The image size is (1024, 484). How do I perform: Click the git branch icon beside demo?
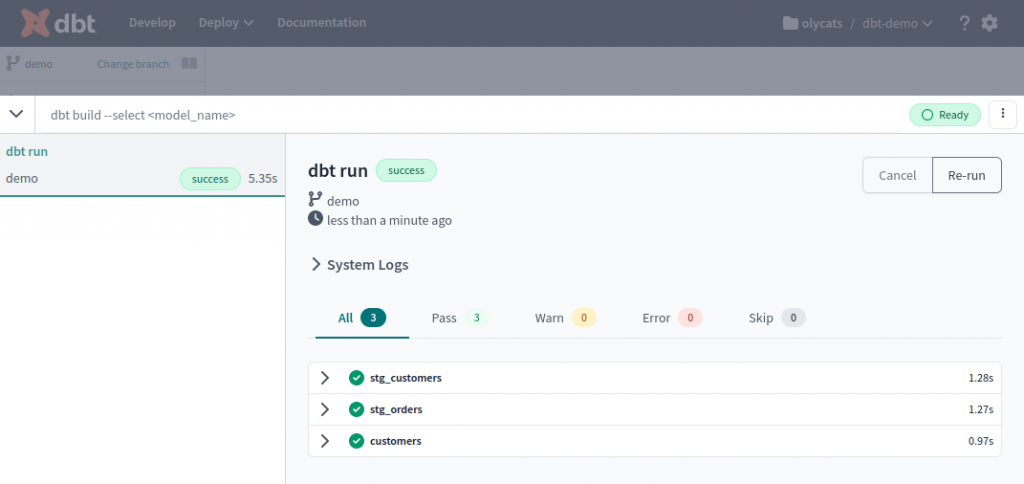pyautogui.click(x=12, y=63)
